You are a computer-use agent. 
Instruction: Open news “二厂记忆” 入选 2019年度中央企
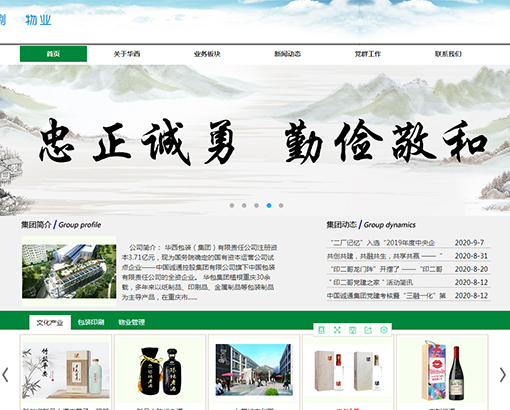[383, 243]
